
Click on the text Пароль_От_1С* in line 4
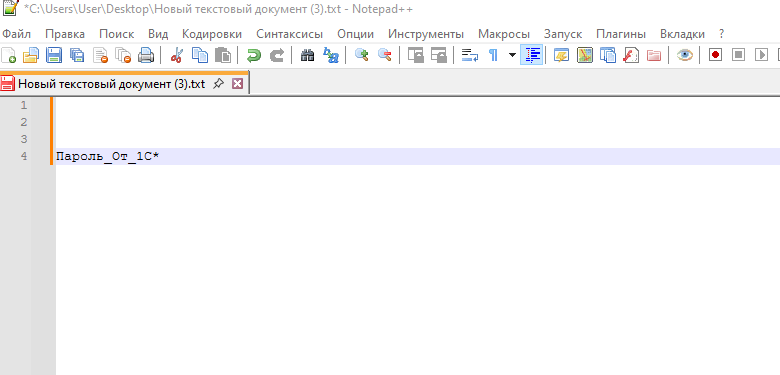pyautogui.click(x=107, y=157)
